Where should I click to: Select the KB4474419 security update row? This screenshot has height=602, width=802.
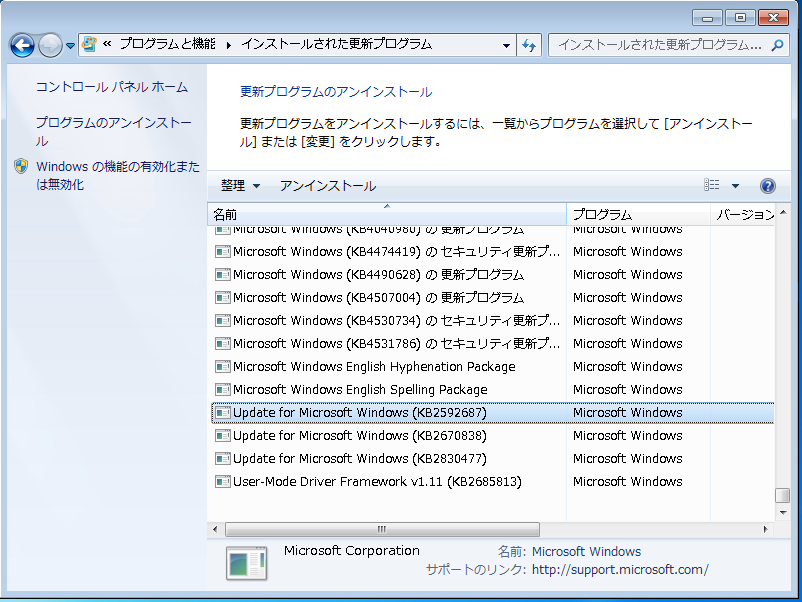pyautogui.click(x=493, y=251)
